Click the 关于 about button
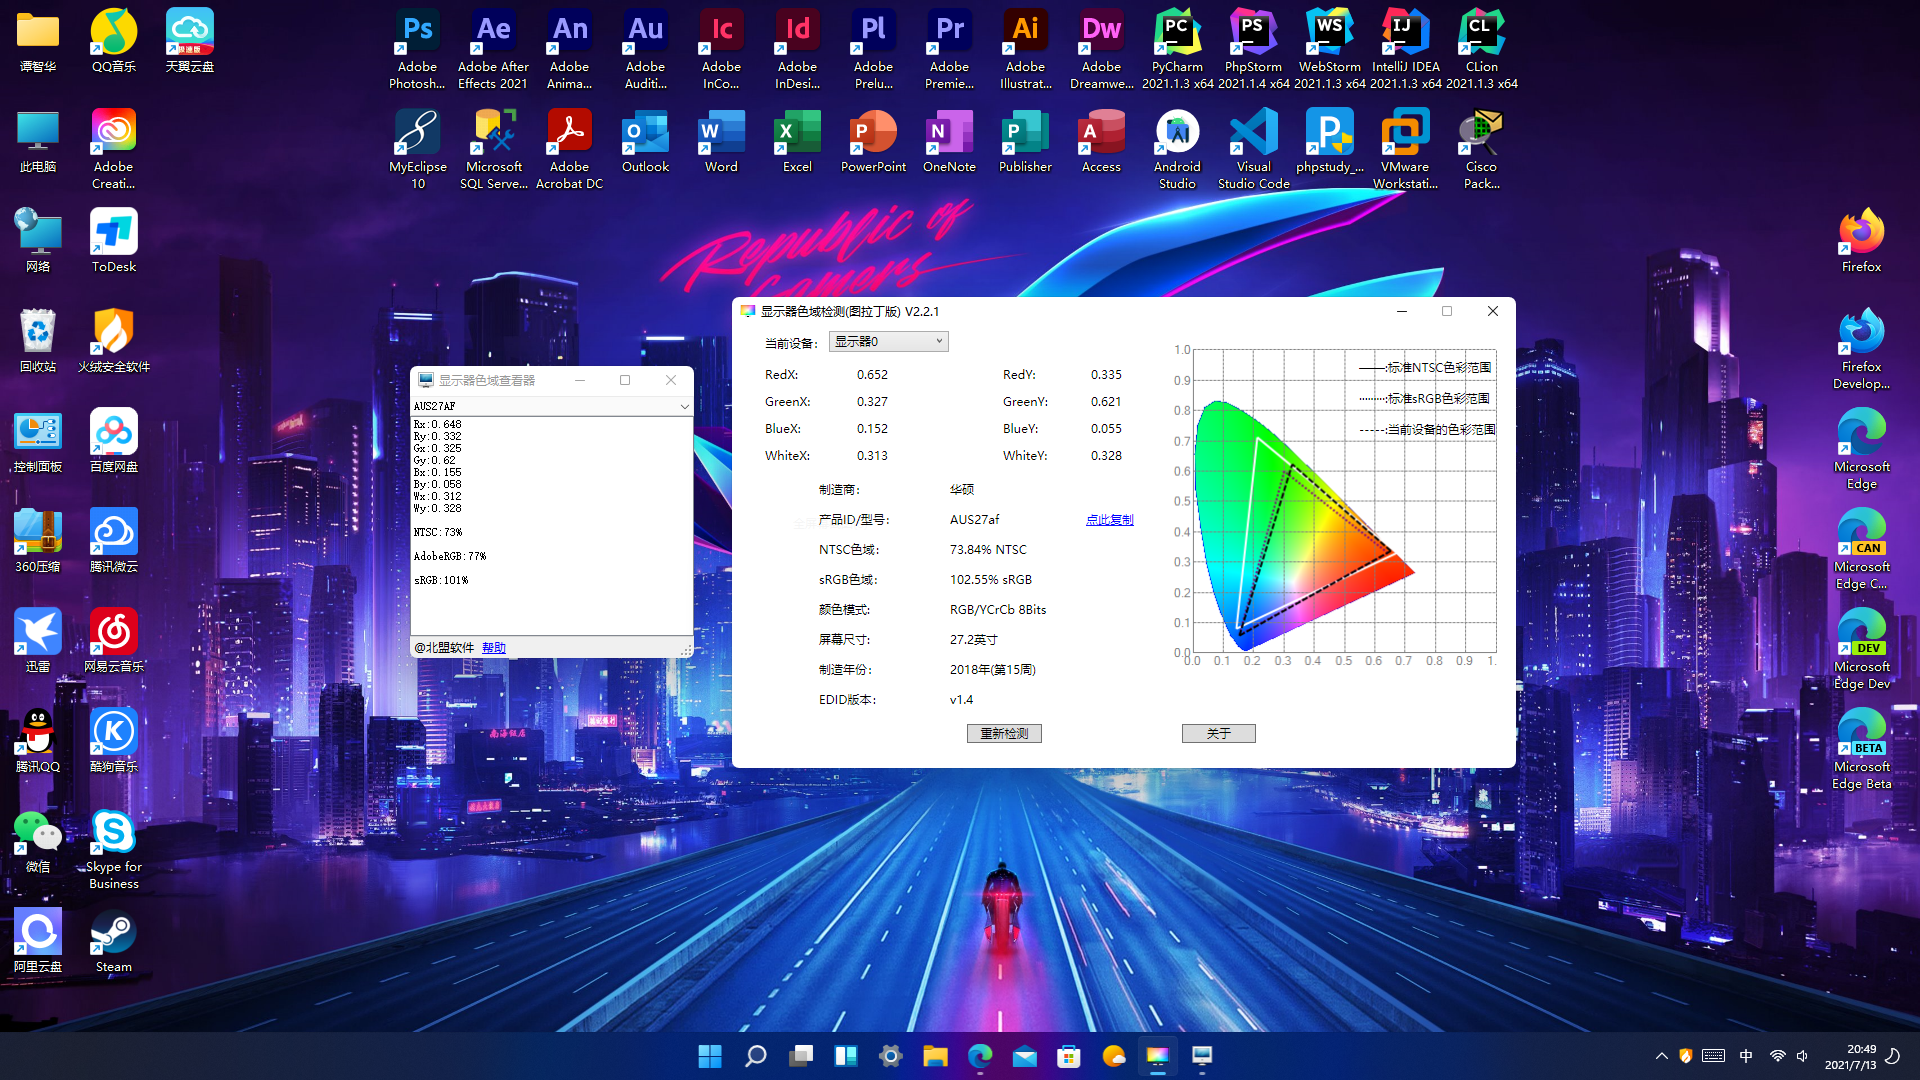The height and width of the screenshot is (1080, 1920). (x=1218, y=733)
